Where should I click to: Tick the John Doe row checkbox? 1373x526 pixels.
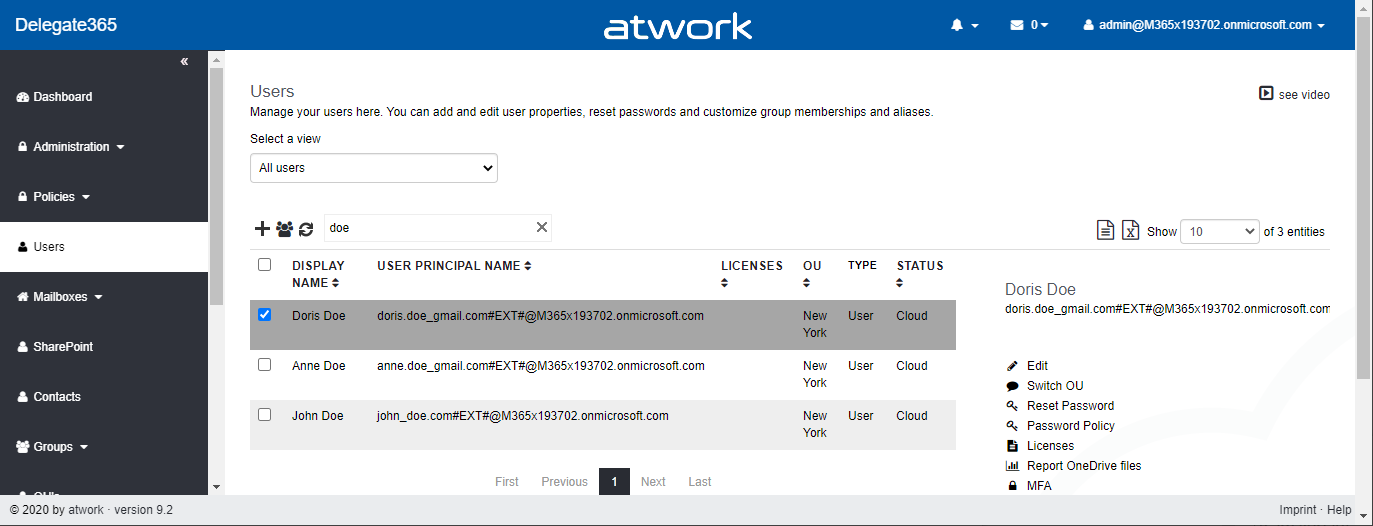(x=265, y=414)
